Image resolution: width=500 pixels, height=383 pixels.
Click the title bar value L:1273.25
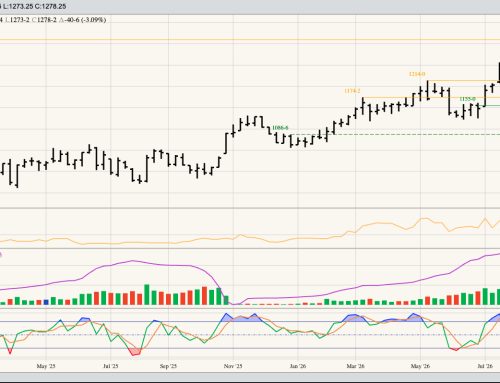pyautogui.click(x=18, y=6)
